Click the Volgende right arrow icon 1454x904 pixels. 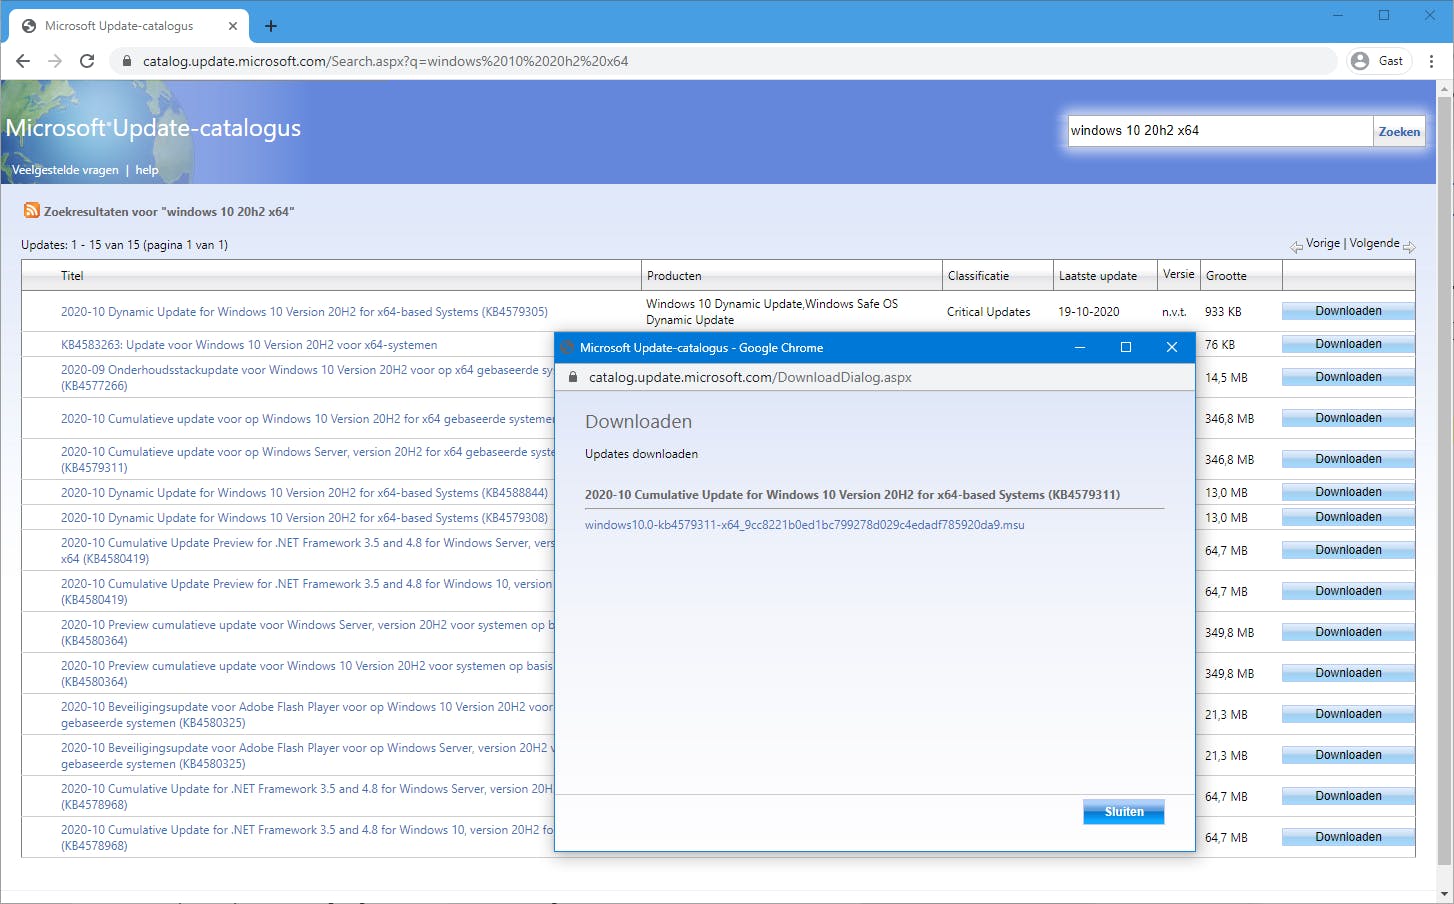pyautogui.click(x=1409, y=246)
